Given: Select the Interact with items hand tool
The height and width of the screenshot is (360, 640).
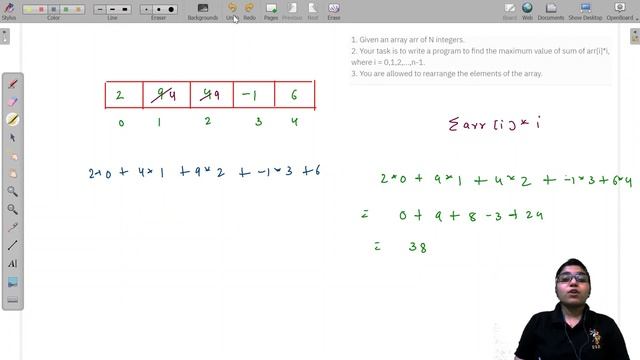Looking at the screenshot, I should point(13,156).
